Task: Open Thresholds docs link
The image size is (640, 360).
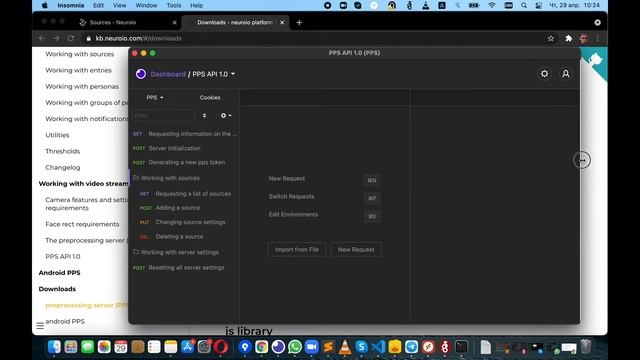Action: [62, 151]
